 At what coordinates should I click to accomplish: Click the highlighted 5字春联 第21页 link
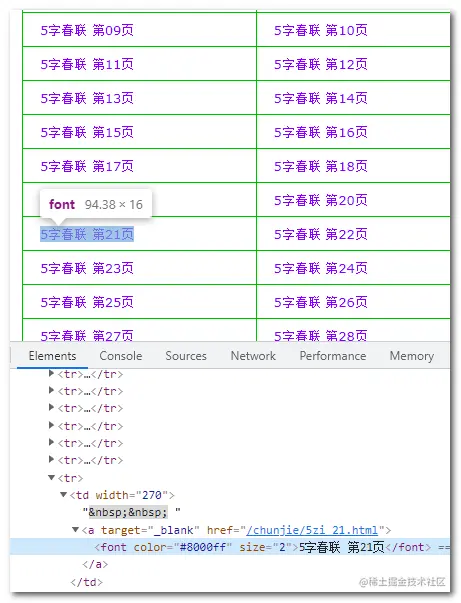coord(87,234)
